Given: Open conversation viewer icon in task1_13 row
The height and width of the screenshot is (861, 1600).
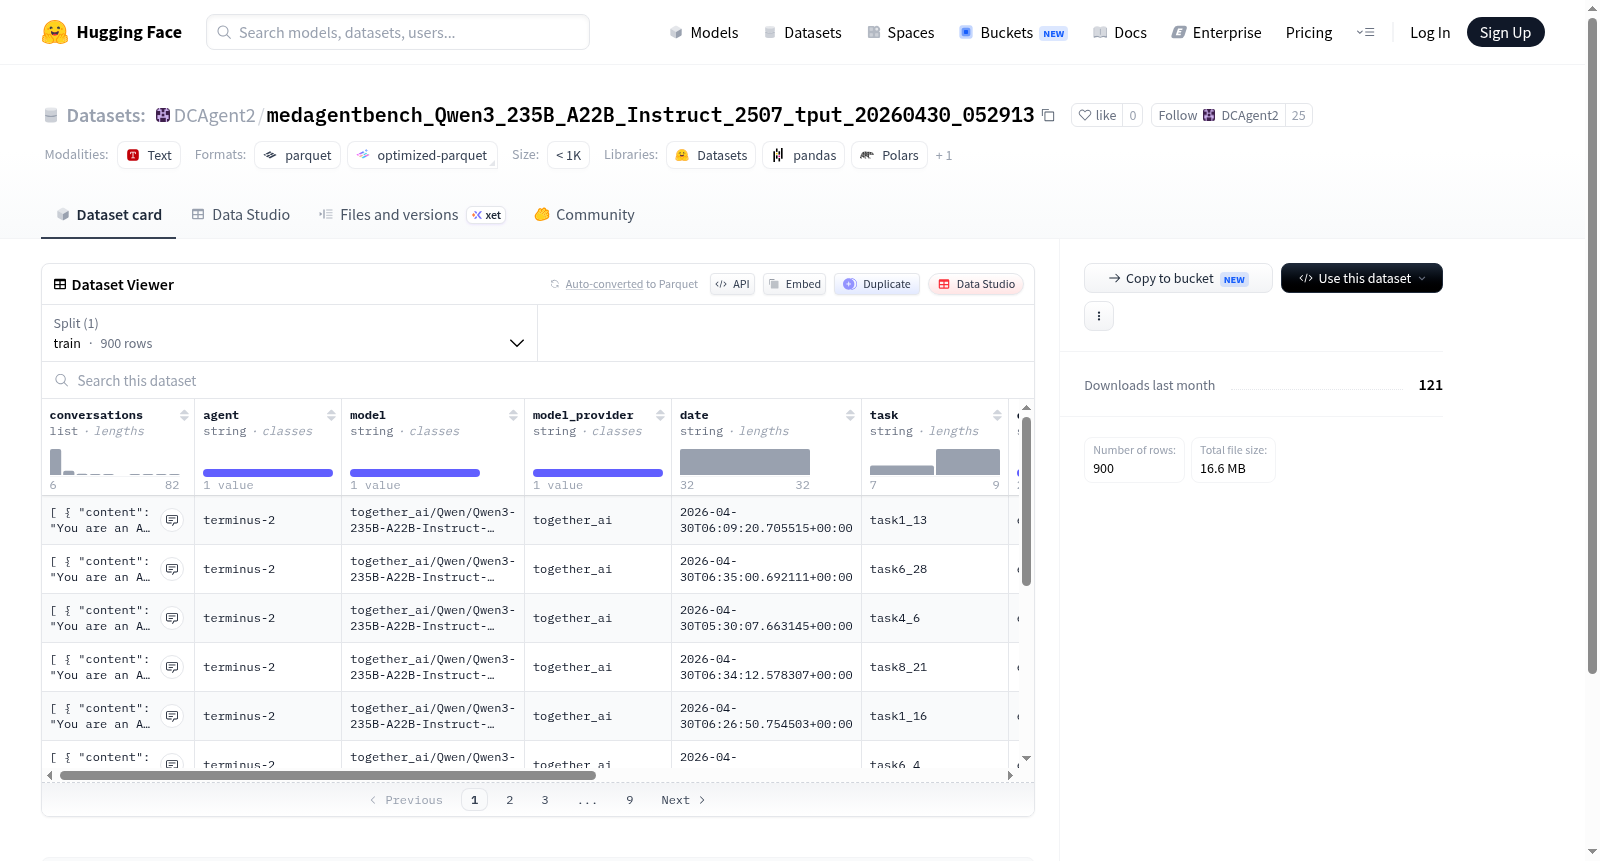Looking at the screenshot, I should coord(172,520).
